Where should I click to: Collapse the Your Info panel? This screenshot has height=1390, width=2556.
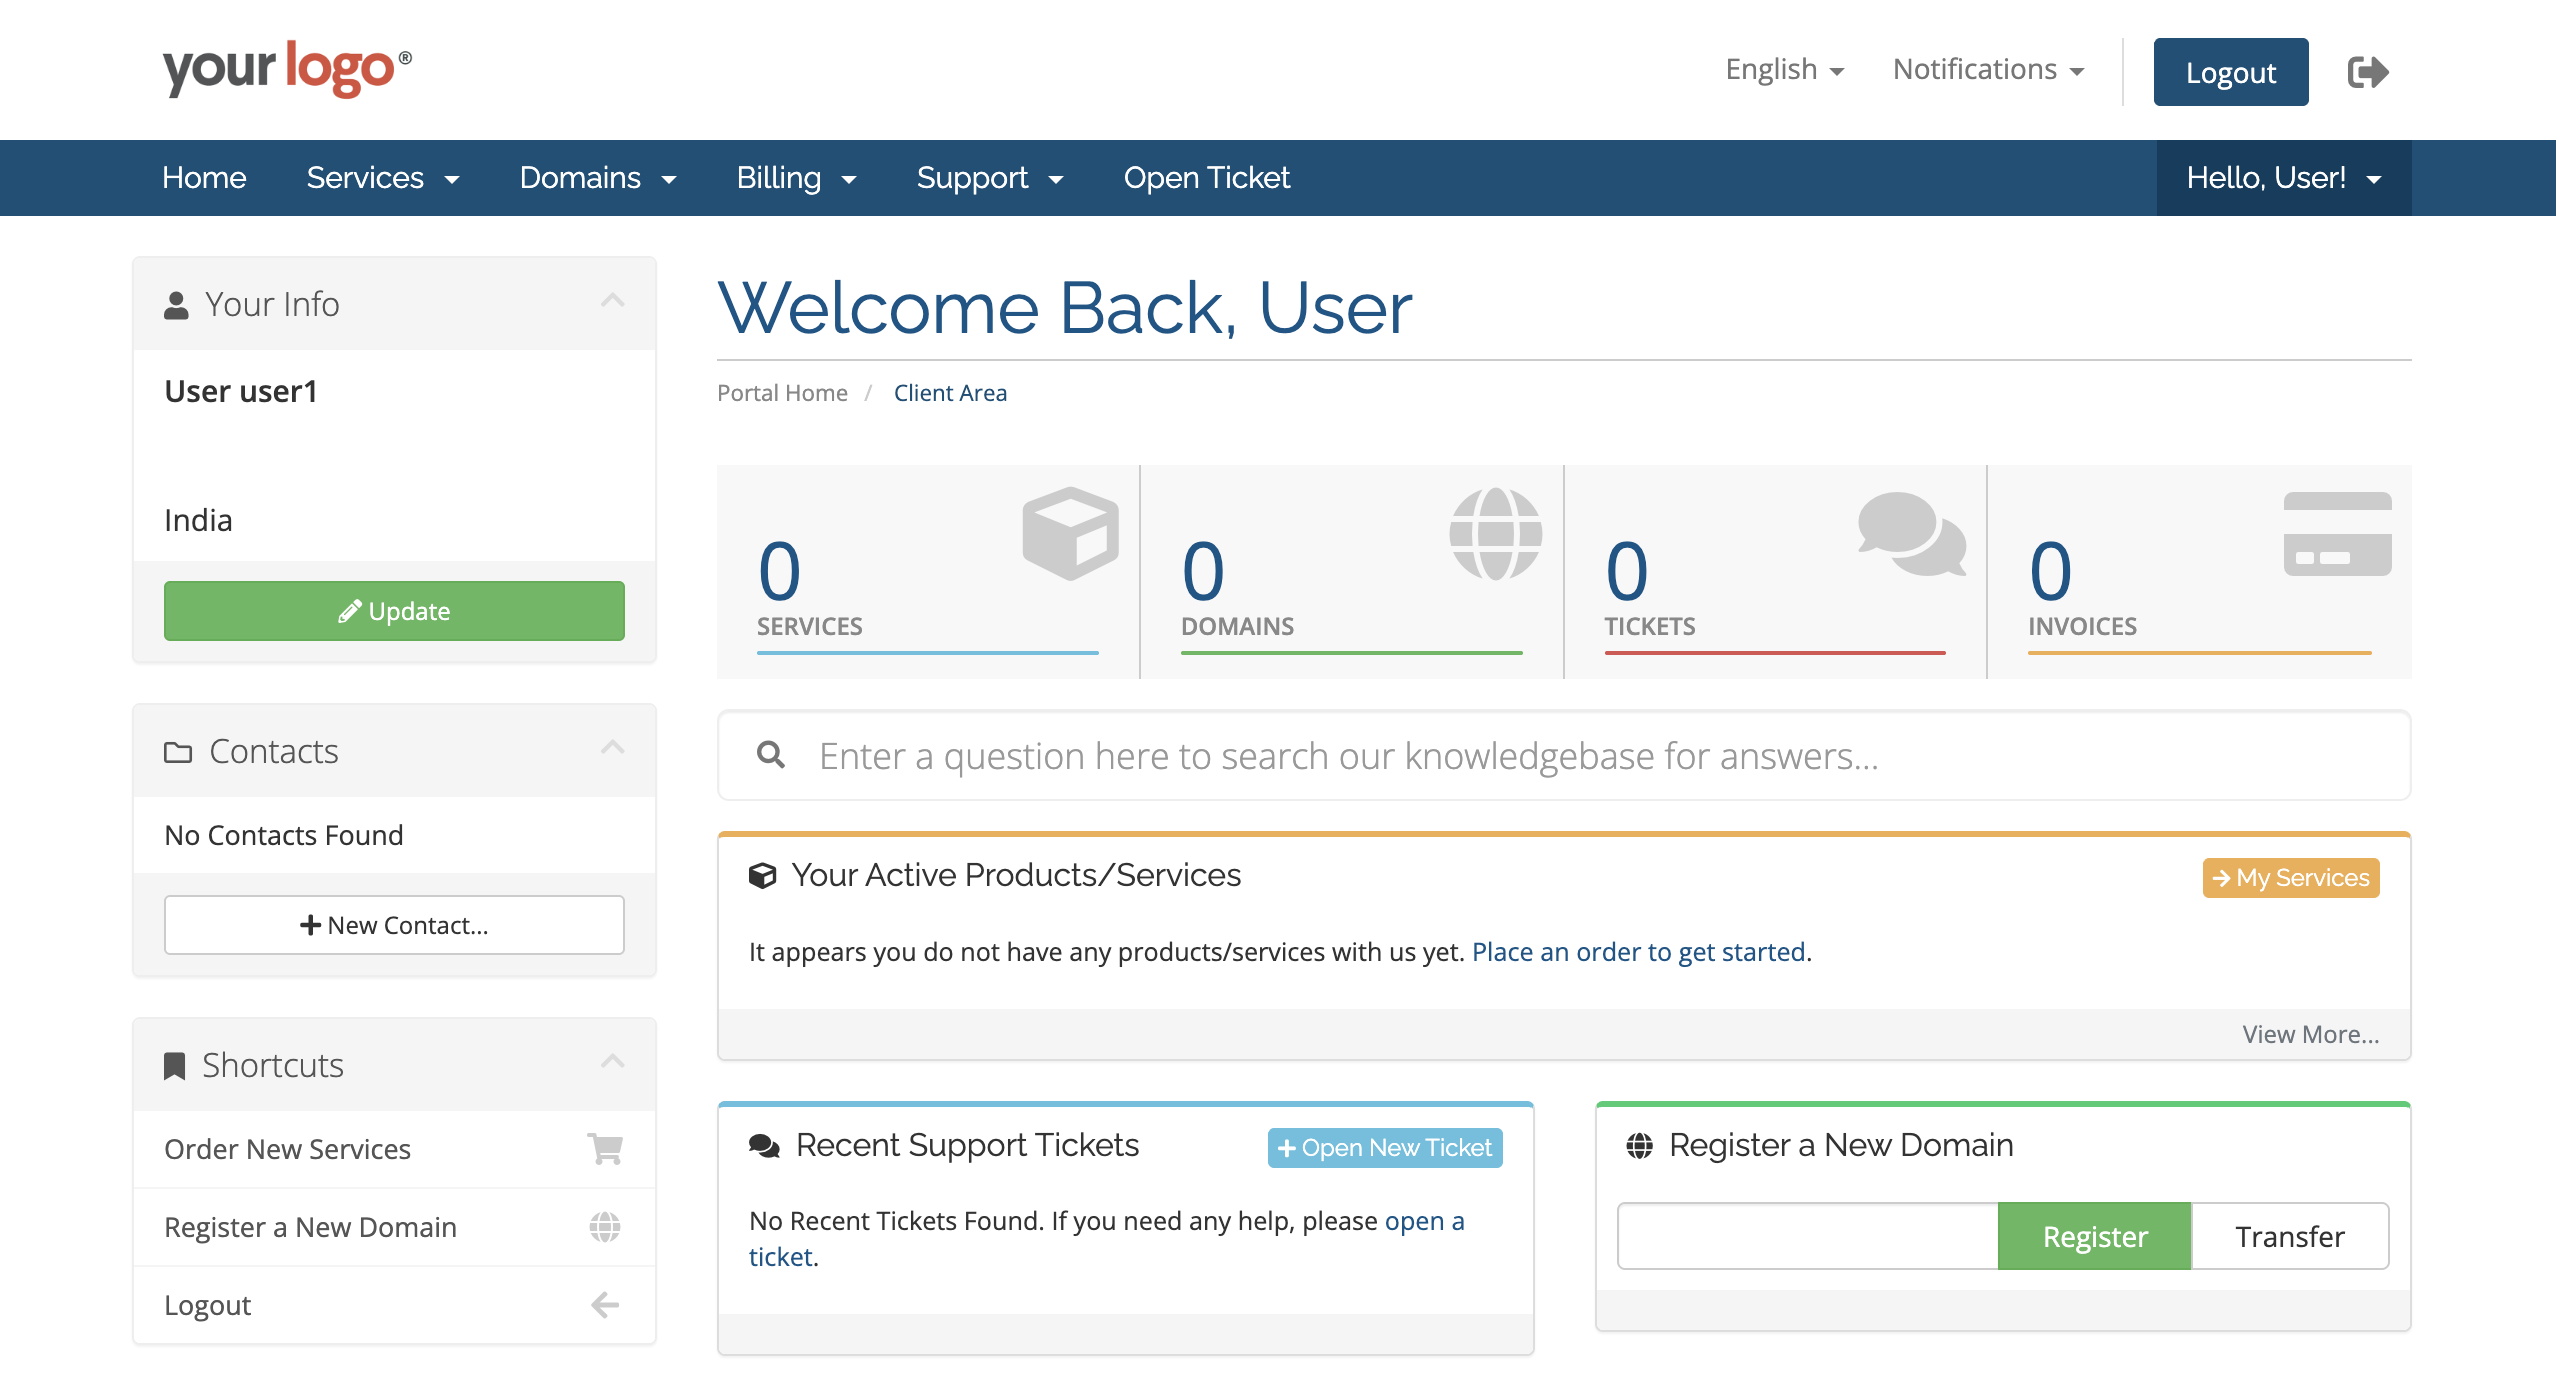point(613,301)
